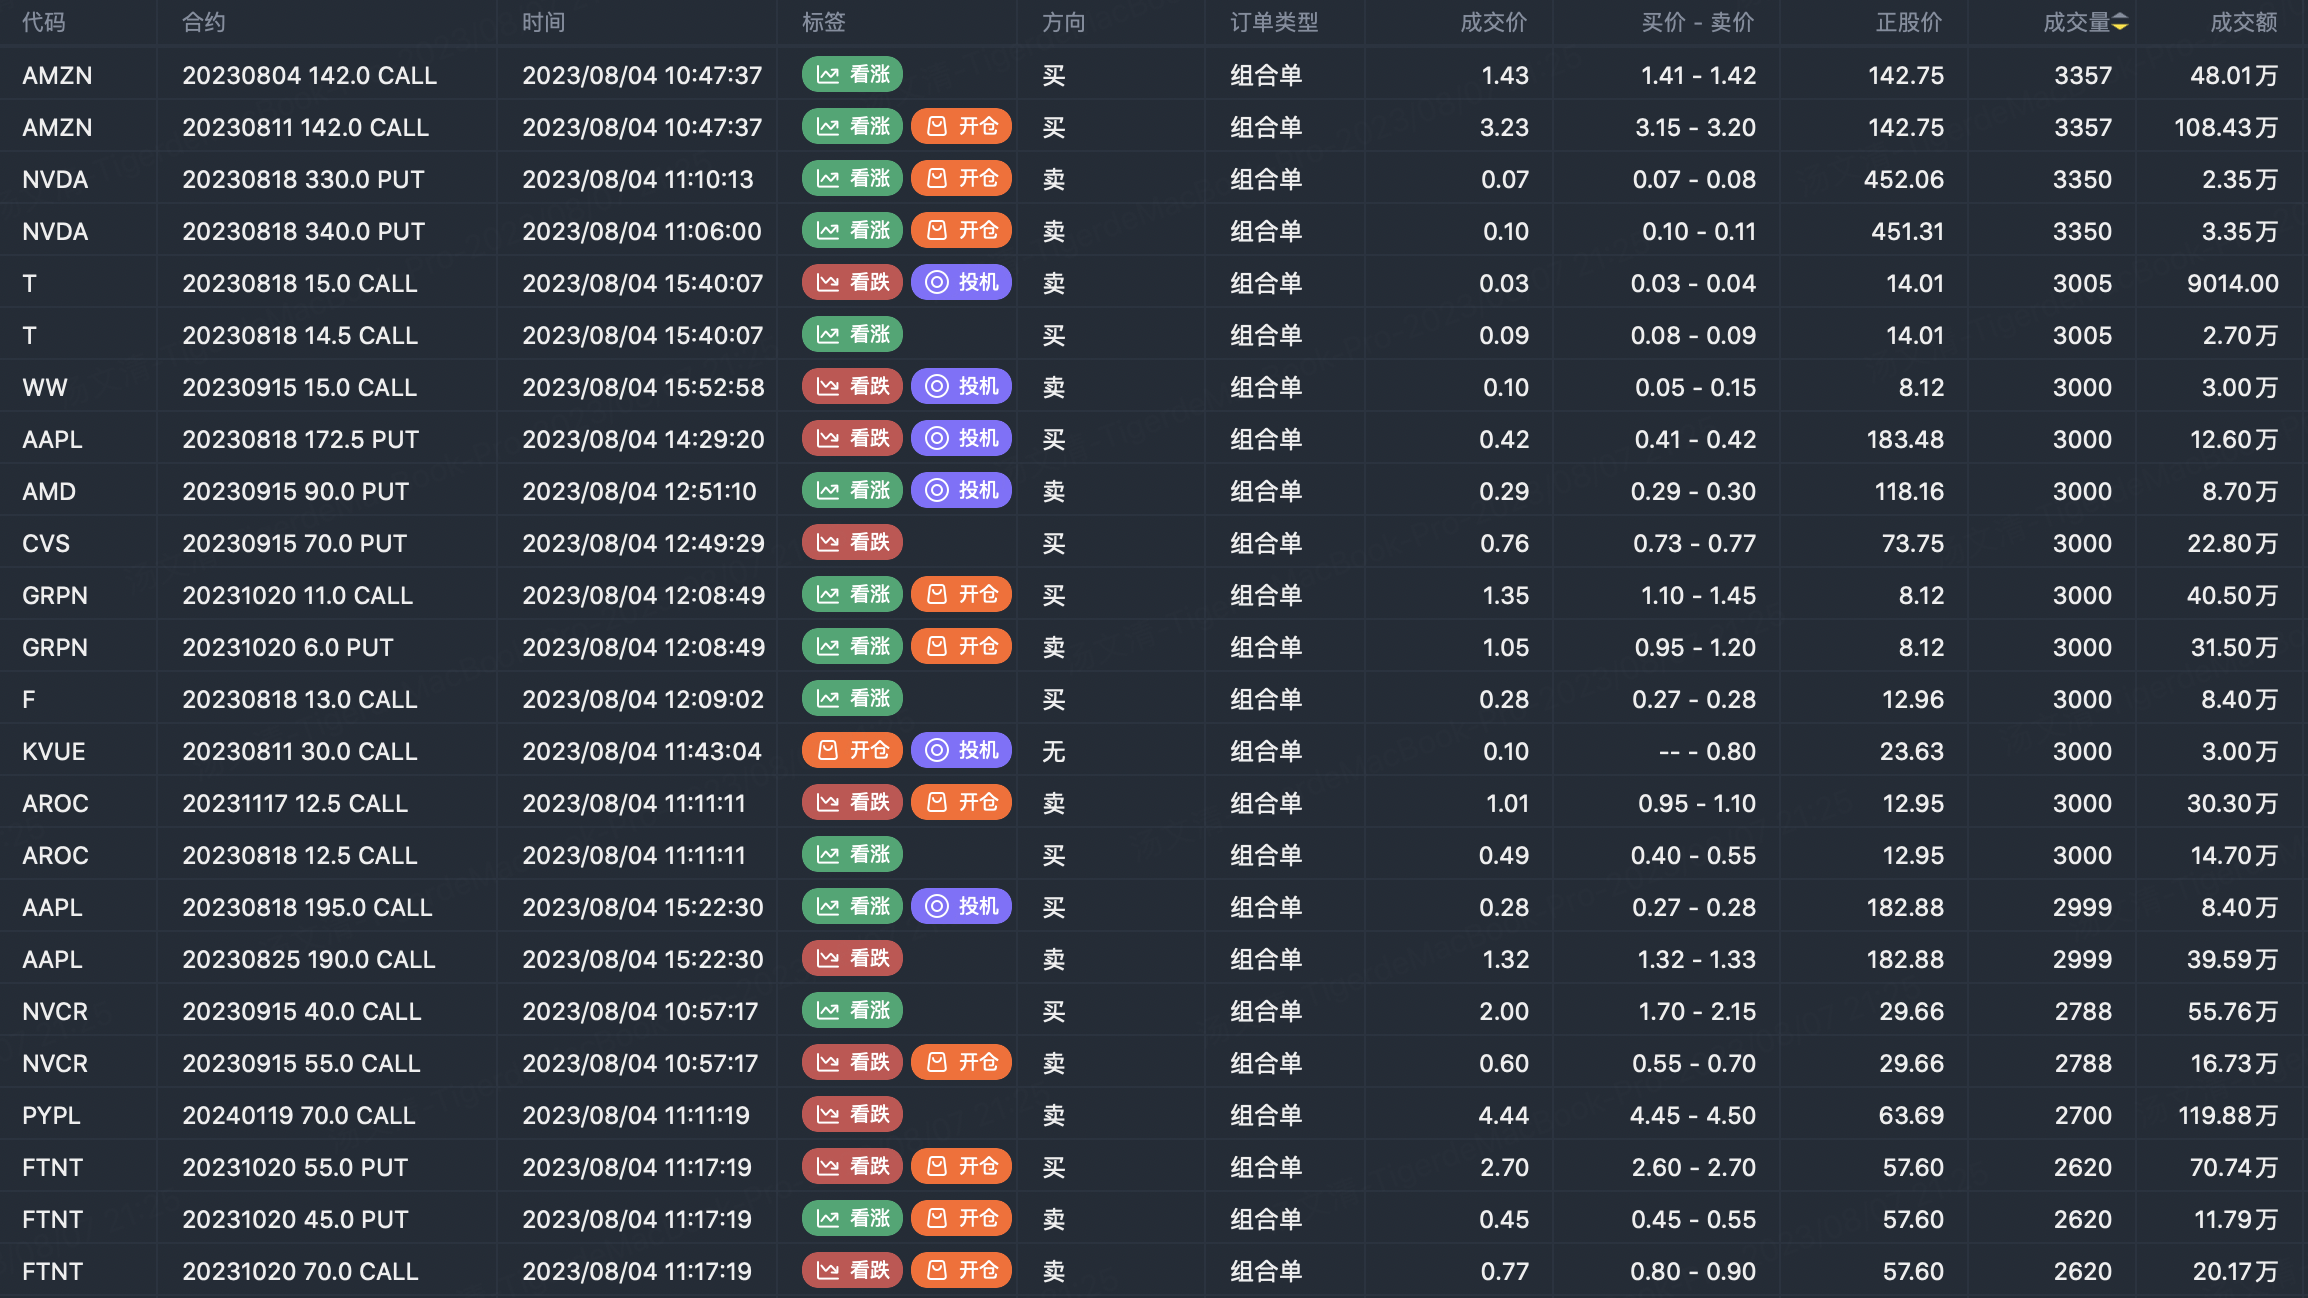
Task: Select the GRPN 20231020 6.0 PUT contract
Action: click(288, 647)
